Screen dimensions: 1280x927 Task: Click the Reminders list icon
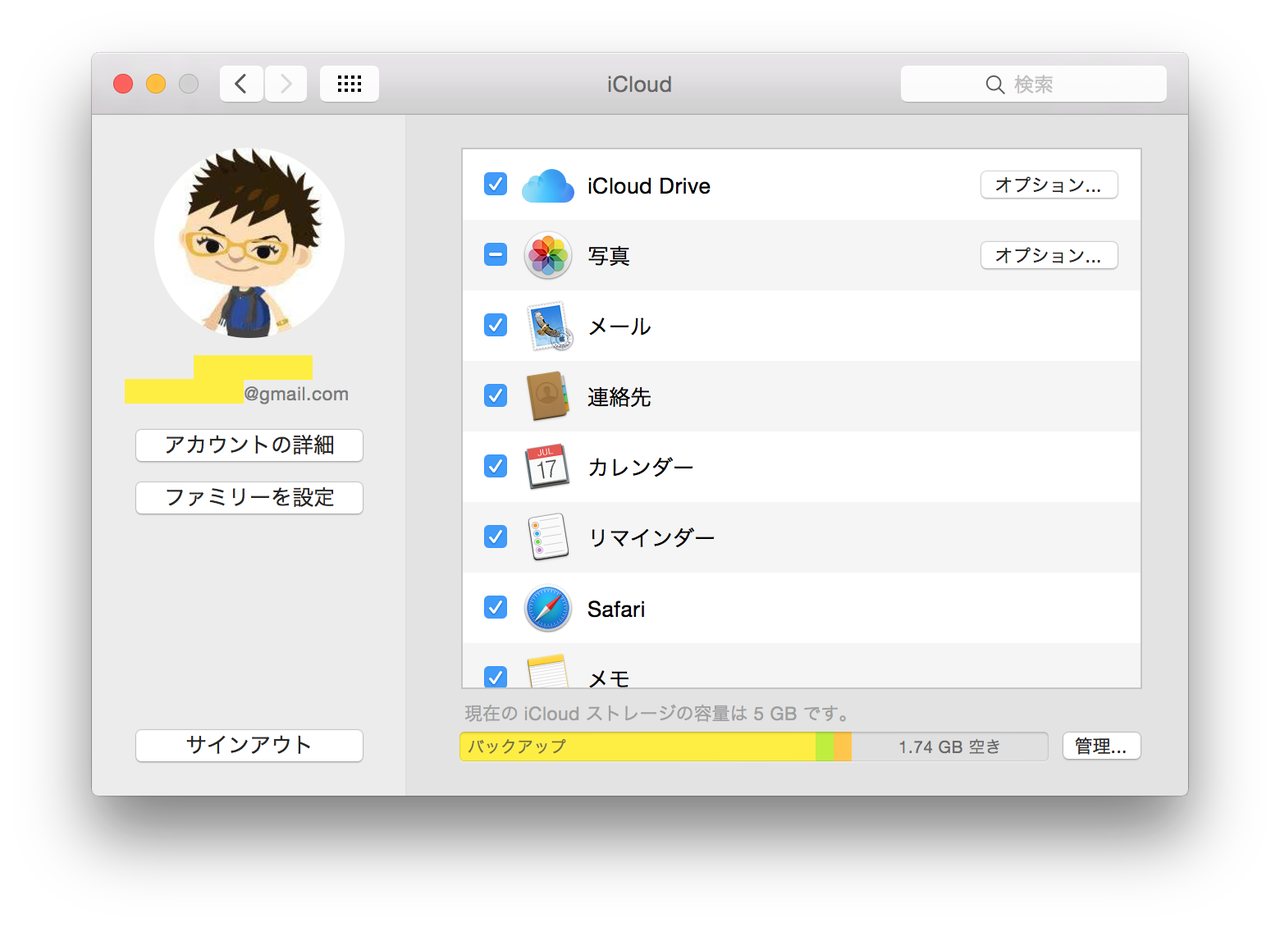[548, 538]
